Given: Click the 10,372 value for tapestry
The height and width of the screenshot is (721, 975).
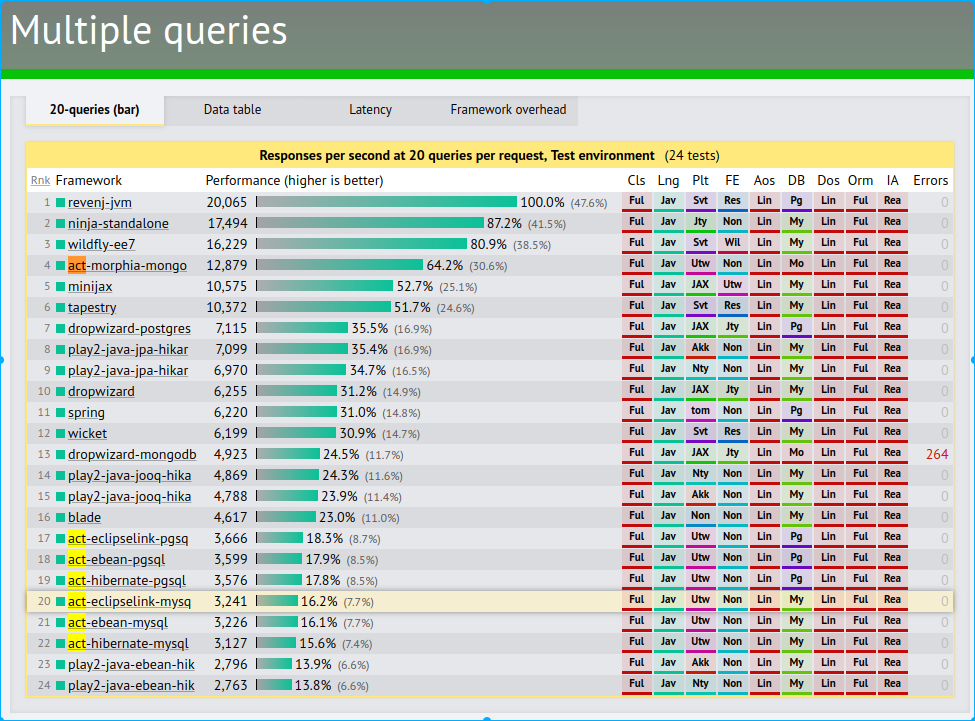Looking at the screenshot, I should pyautogui.click(x=227, y=308).
